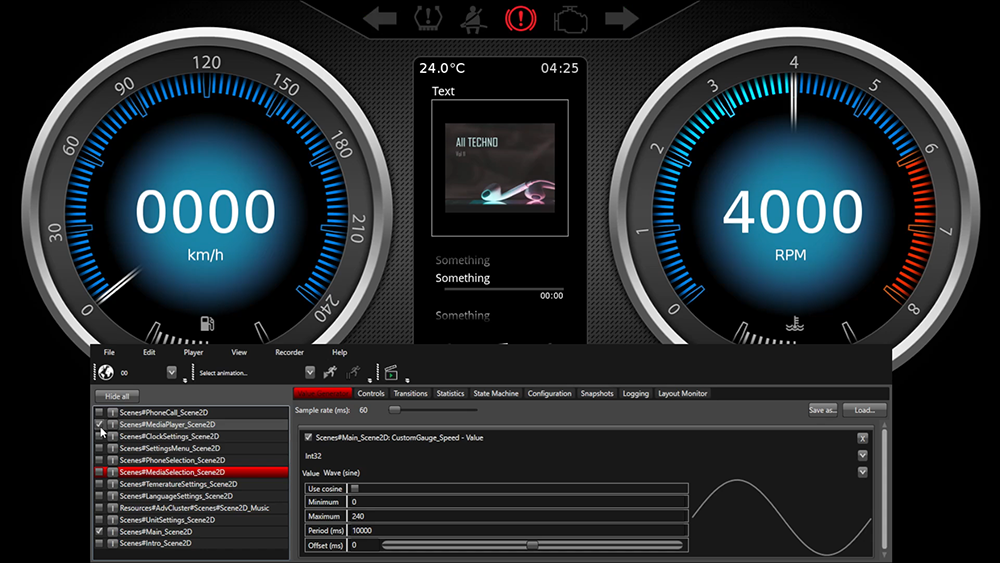Click the clapperboard recorder icon
The height and width of the screenshot is (563, 1000).
(391, 372)
